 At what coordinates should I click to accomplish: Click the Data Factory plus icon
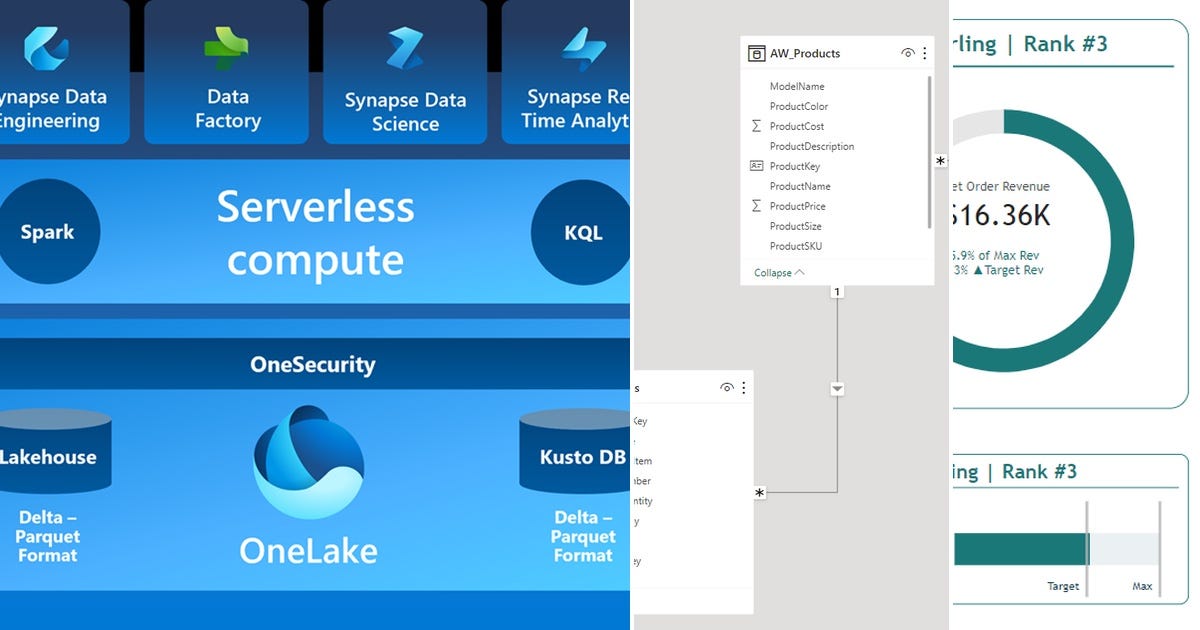226,46
